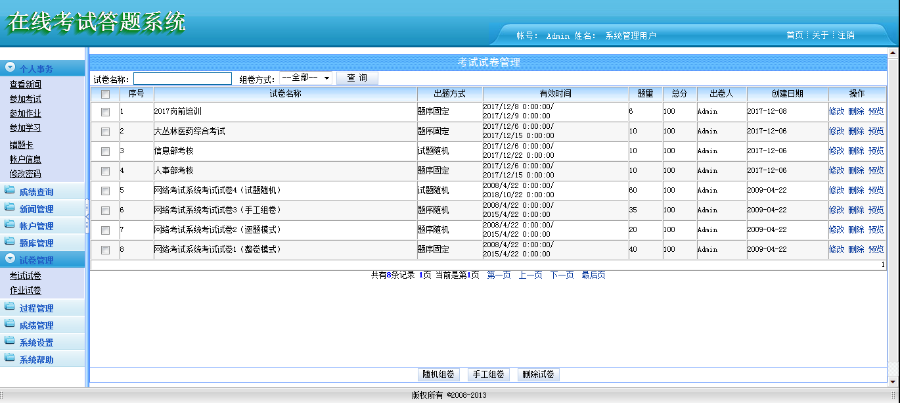Click the folder icon beside 系统帮助
The width and height of the screenshot is (900, 403).
[9, 359]
